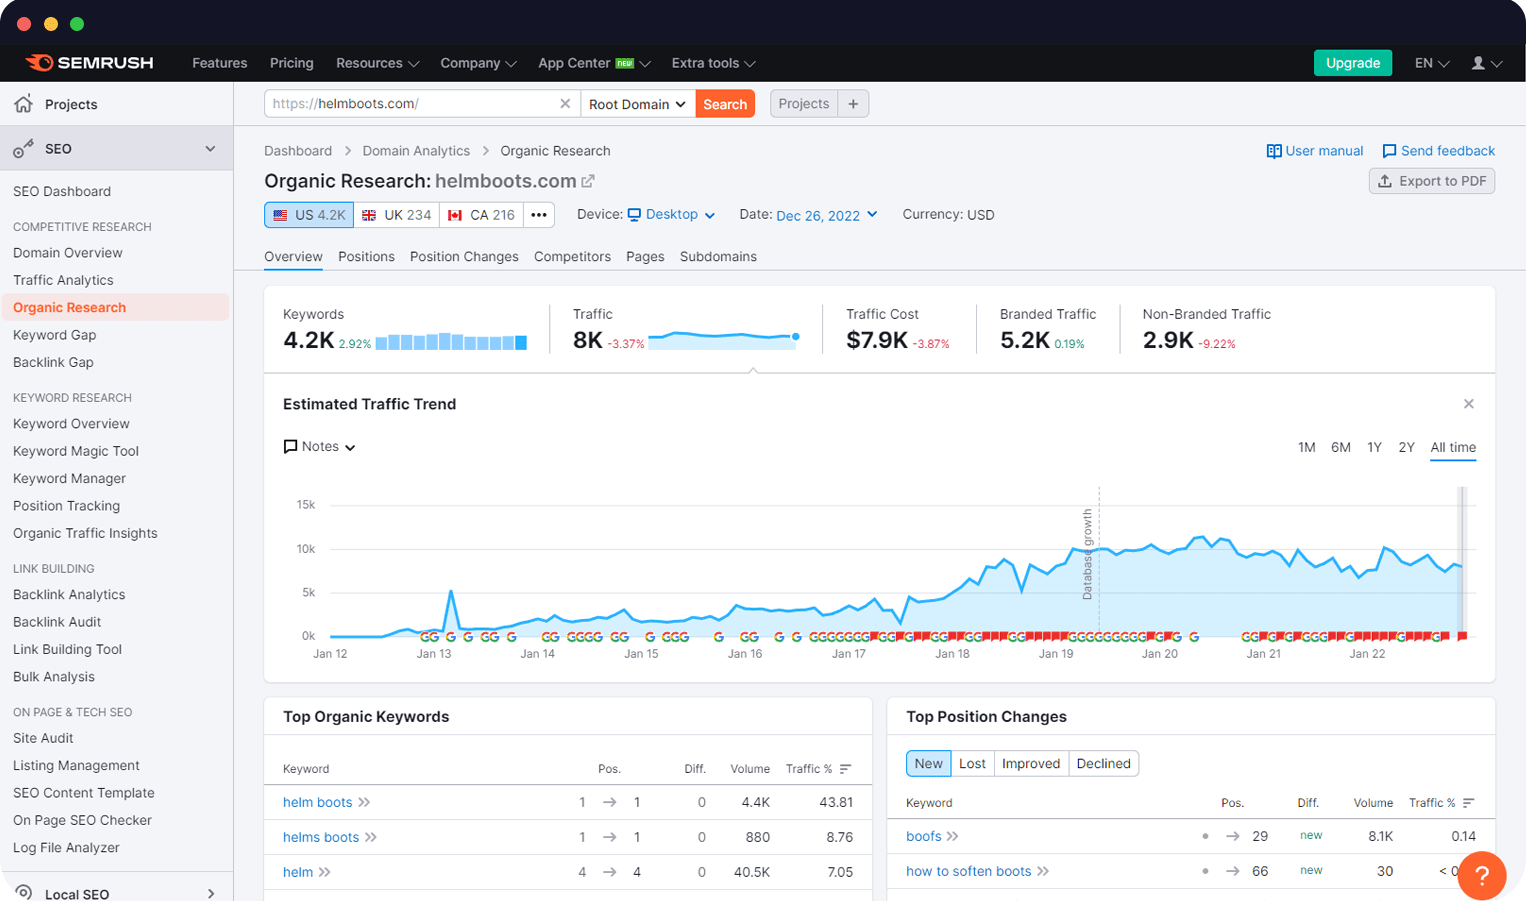The width and height of the screenshot is (1526, 901).
Task: Open the Root Domain dropdown
Action: click(637, 104)
